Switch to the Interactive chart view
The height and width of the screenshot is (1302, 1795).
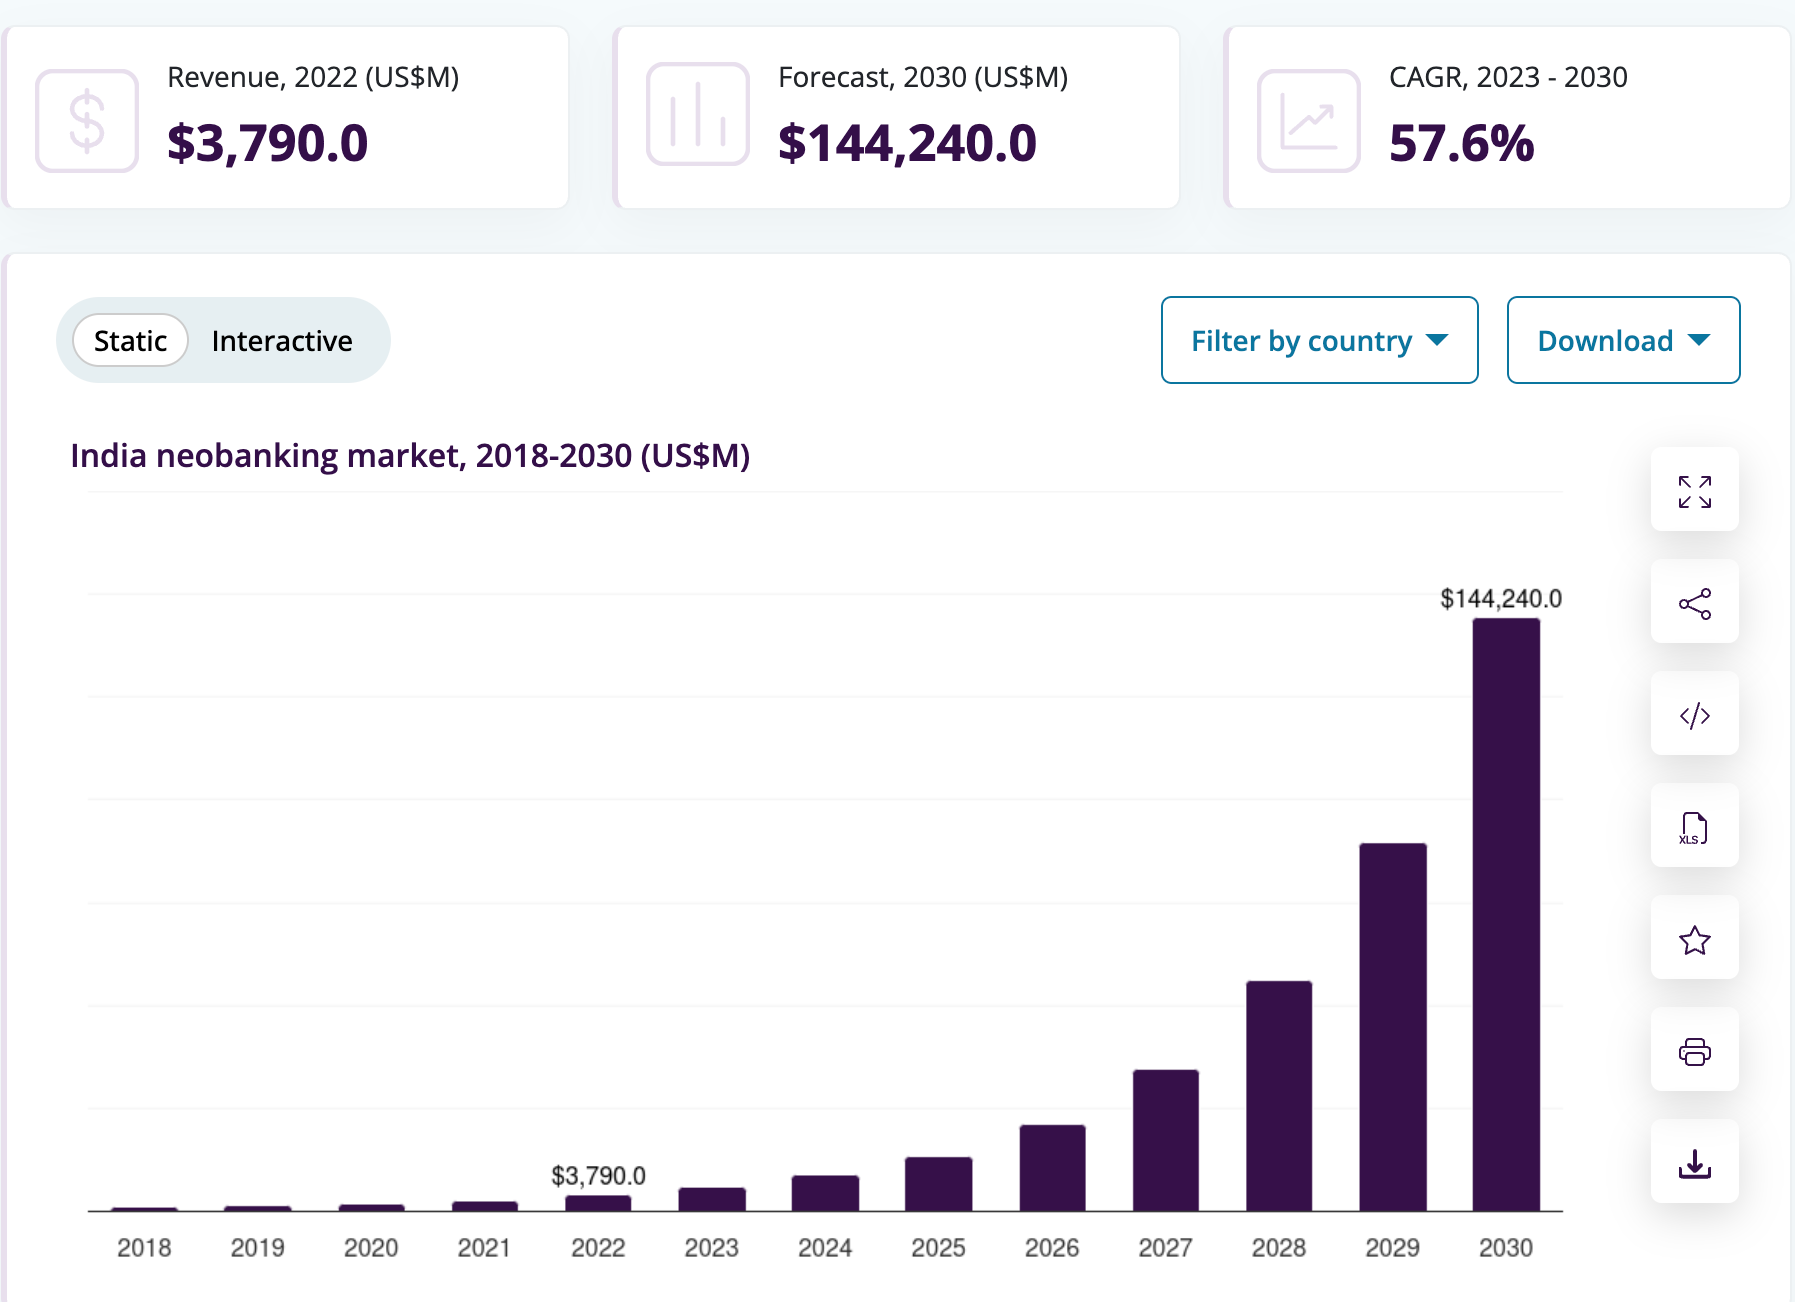[282, 341]
